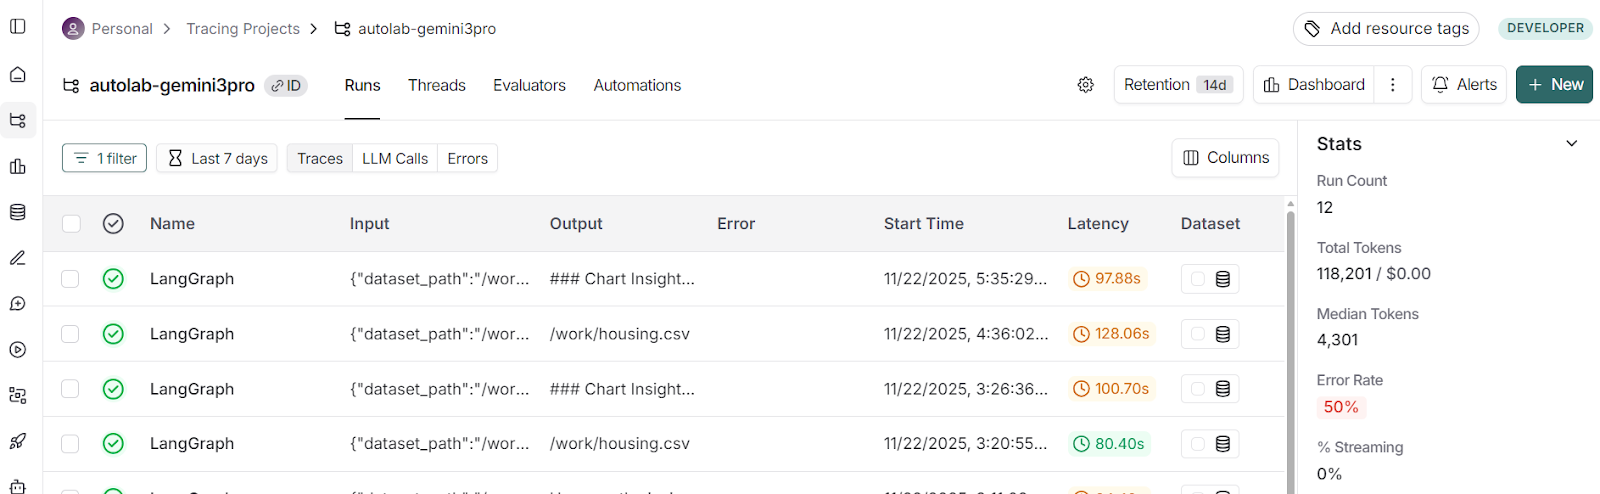
Task: Open the three-dot menu beside Dashboard
Action: pos(1392,85)
